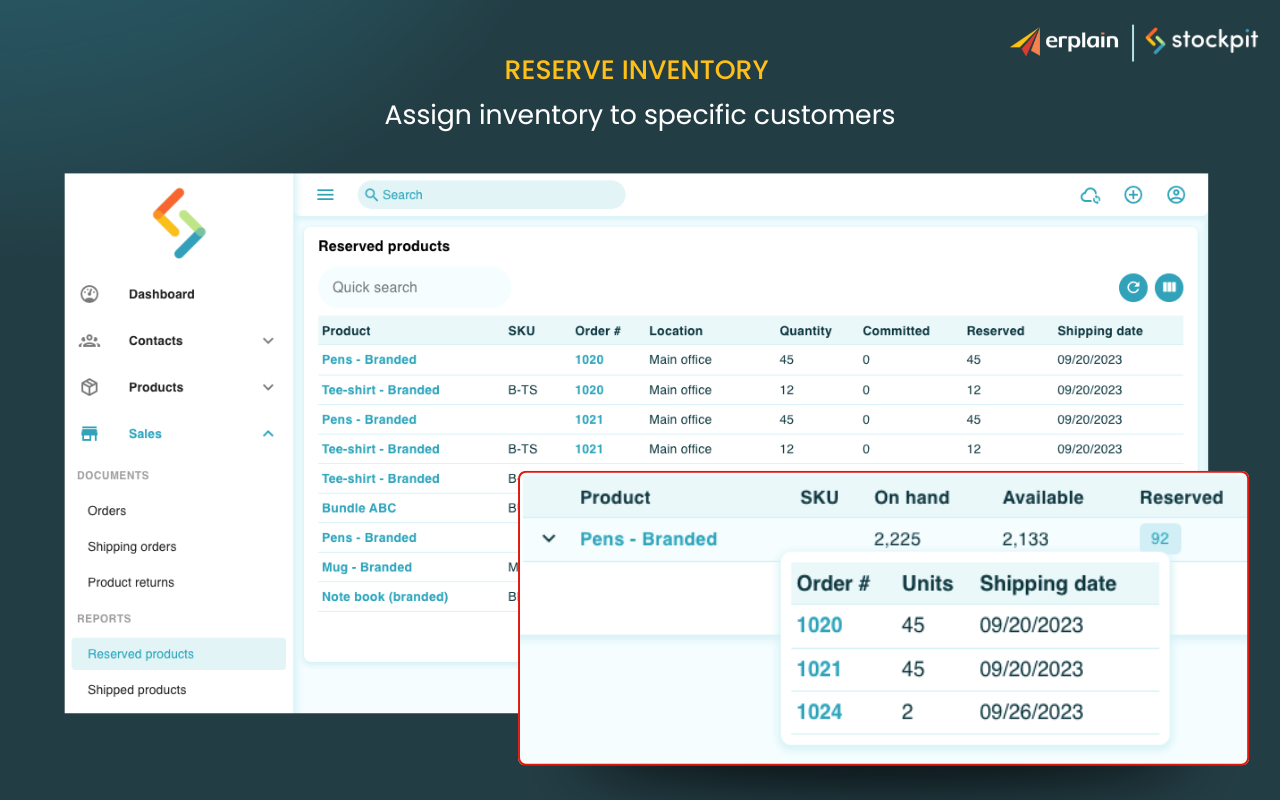The height and width of the screenshot is (800, 1280).
Task: Open Orders under Documents
Action: click(107, 511)
